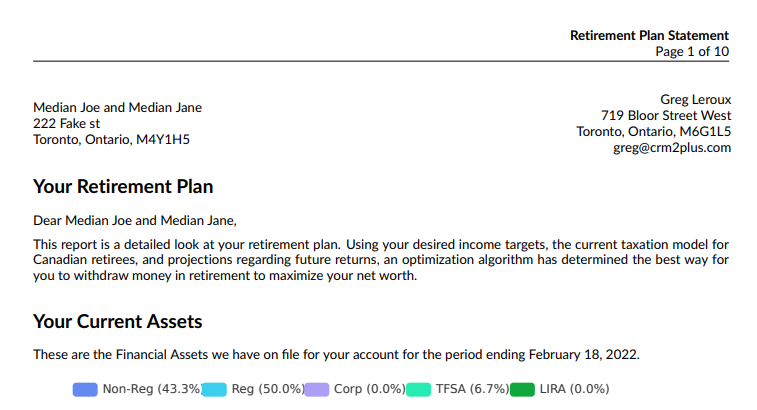
Task: Click the Page 1 of 10 indicator
Action: point(692,51)
